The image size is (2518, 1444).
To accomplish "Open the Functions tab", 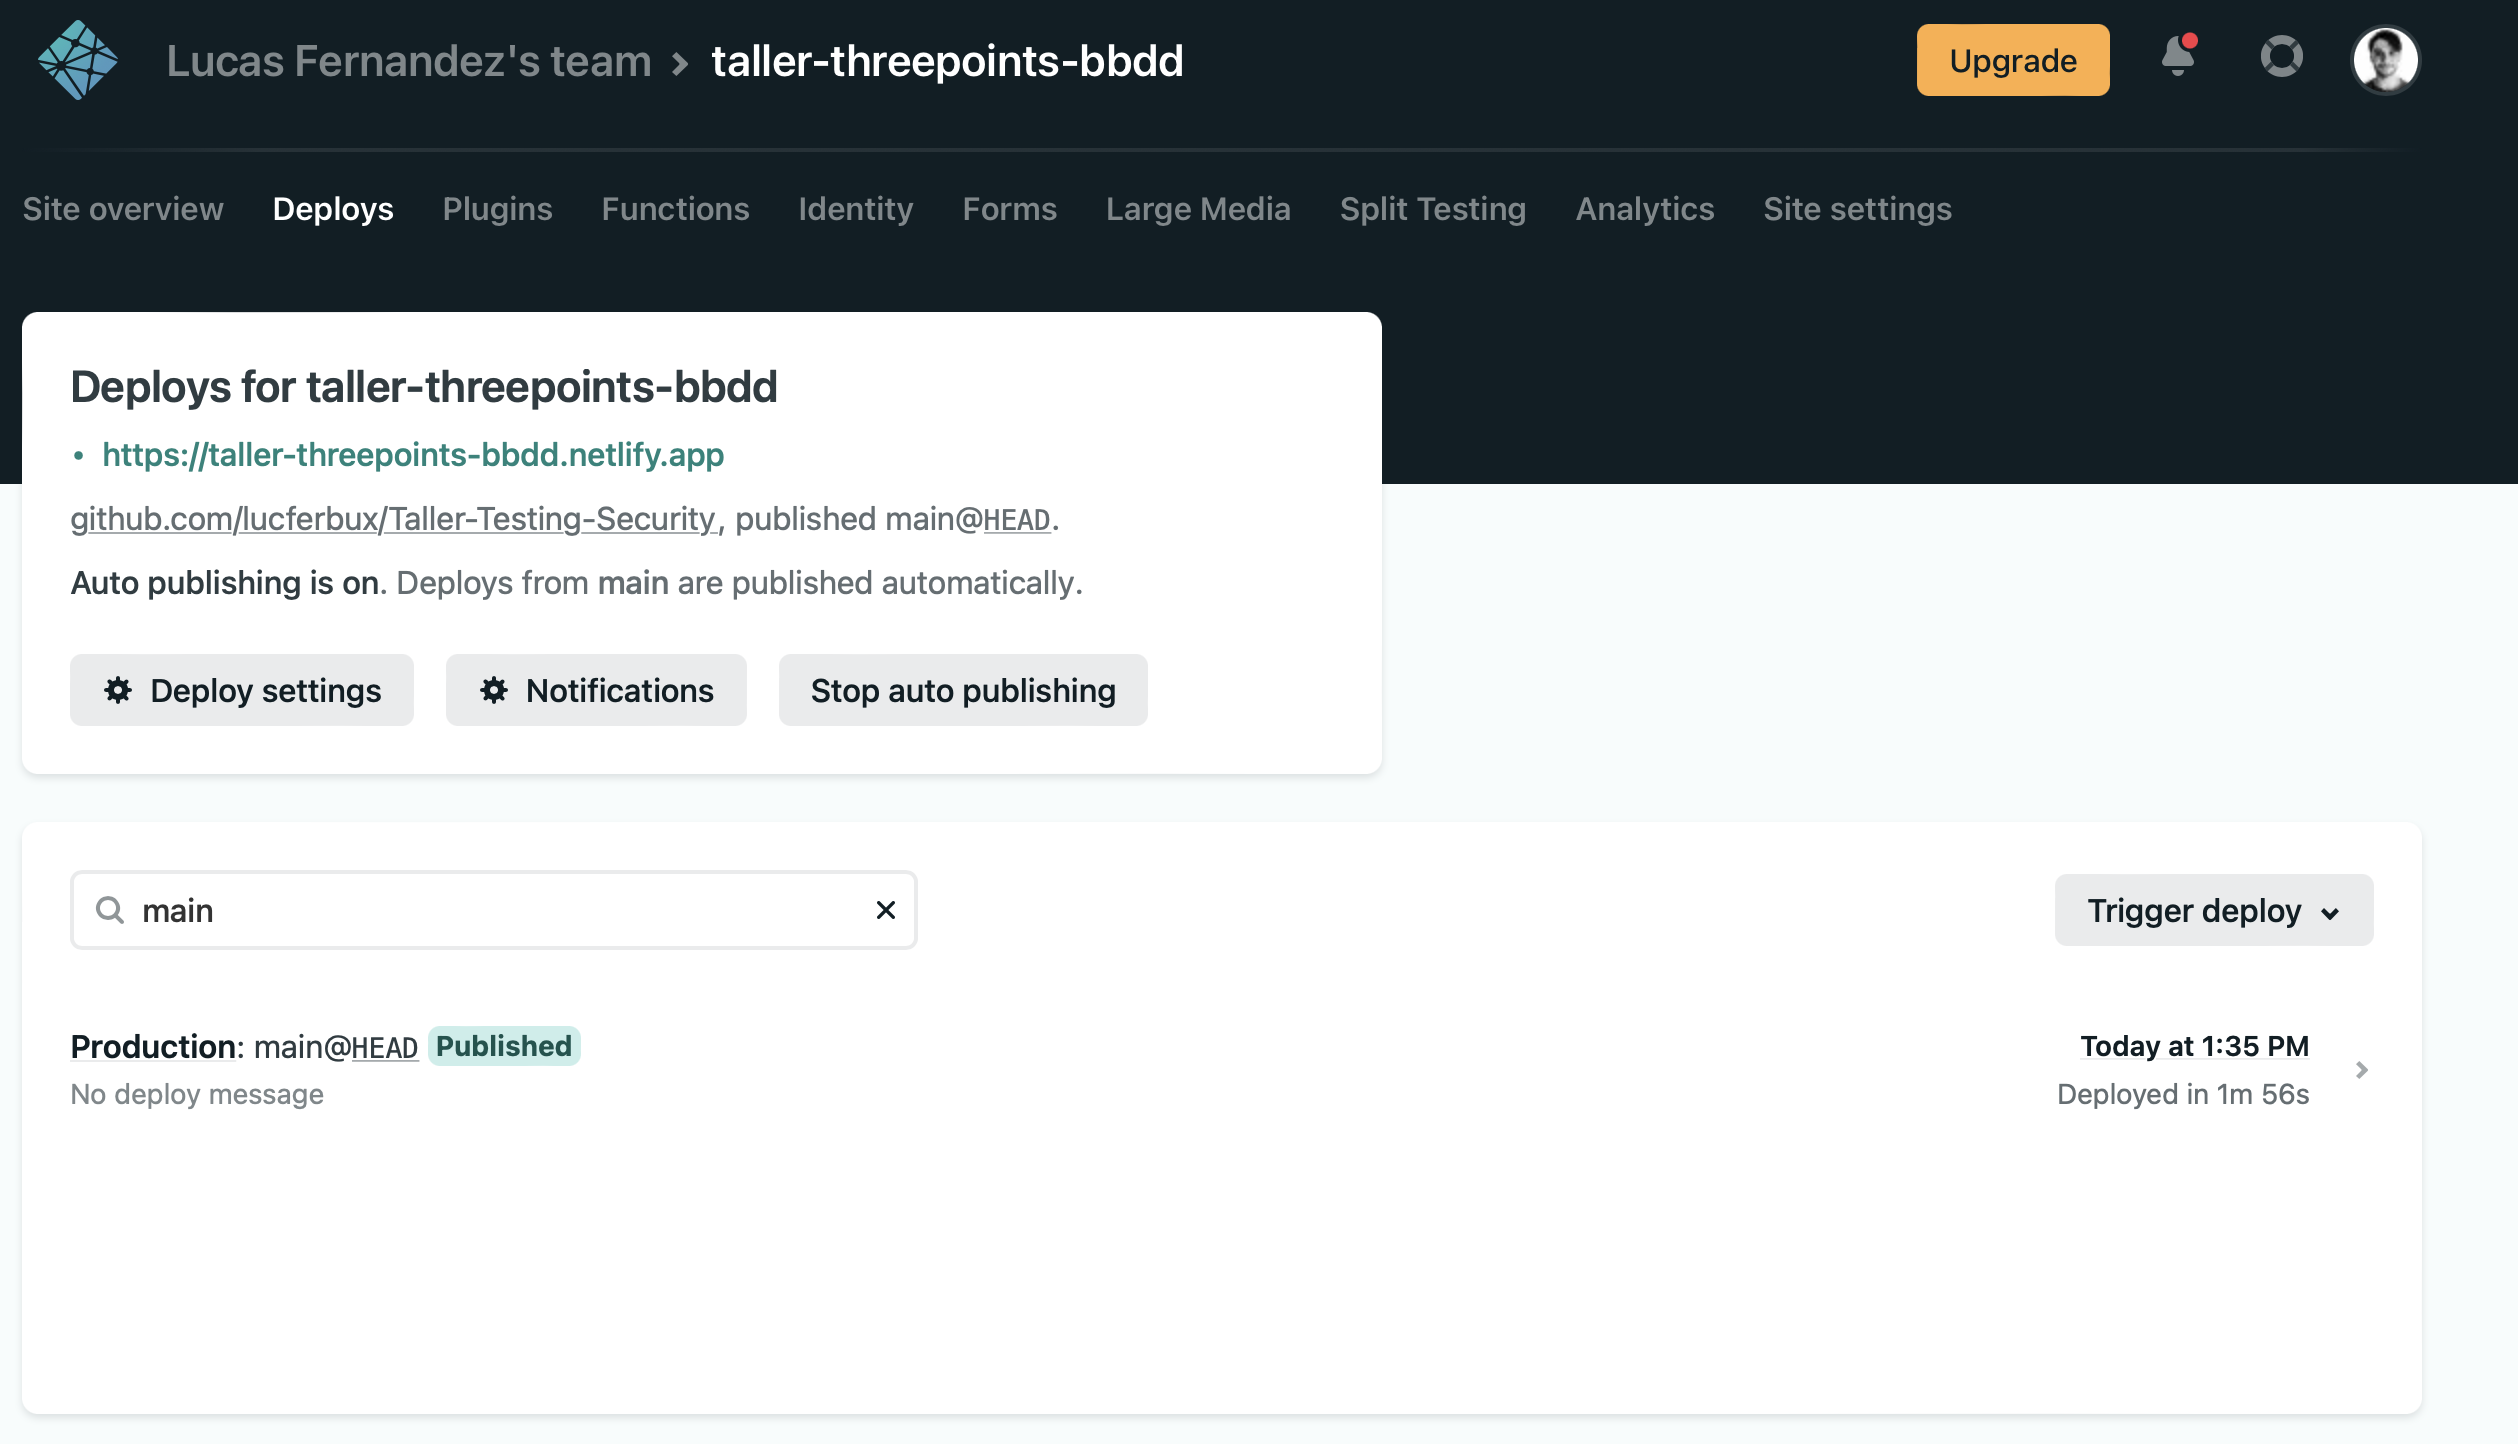I will coord(675,209).
